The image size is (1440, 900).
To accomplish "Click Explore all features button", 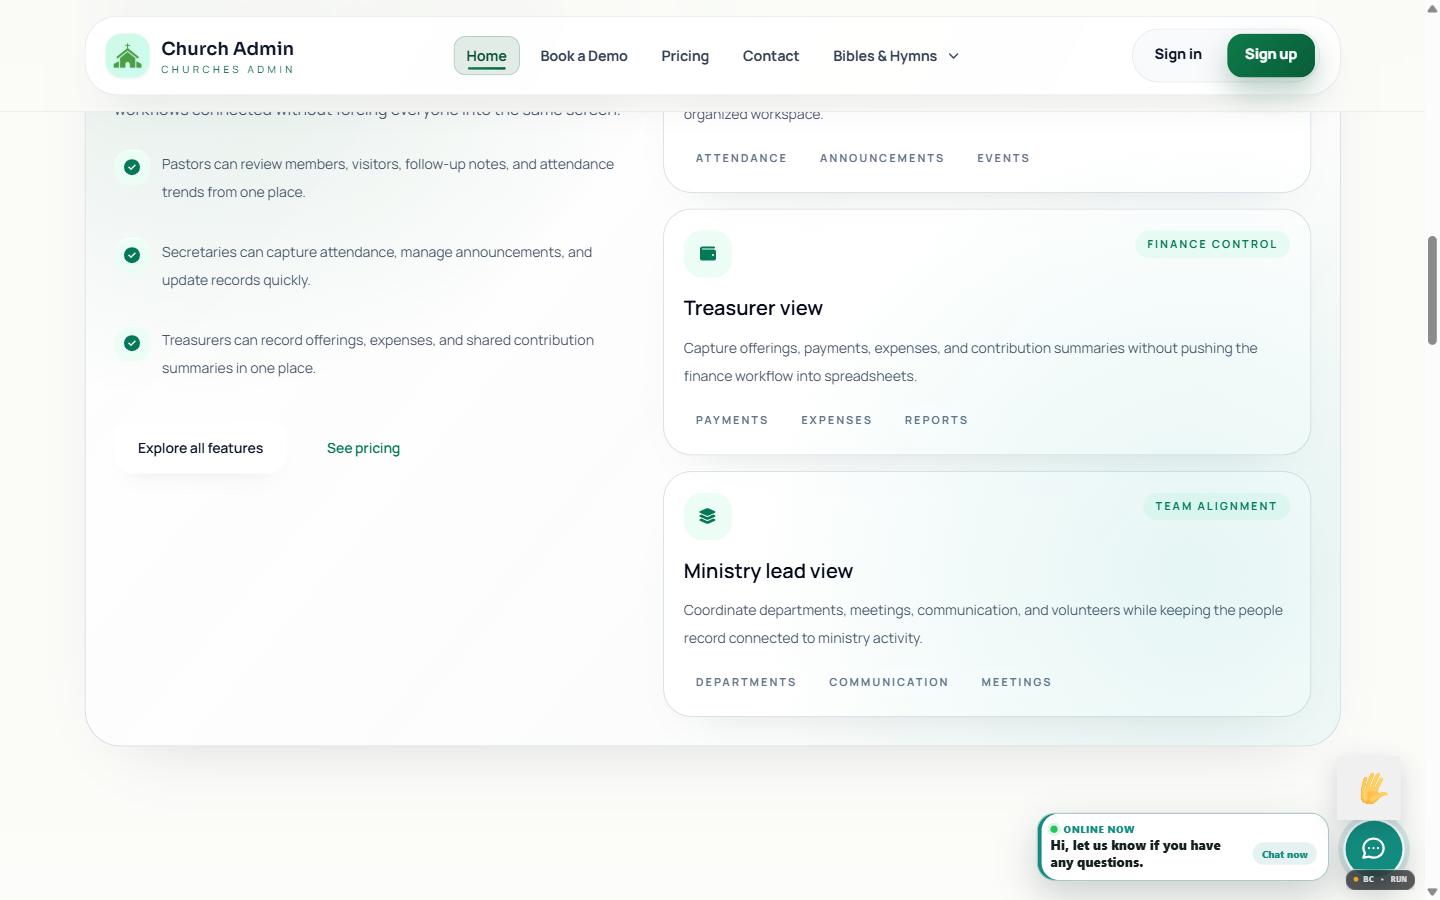I will 200,448.
